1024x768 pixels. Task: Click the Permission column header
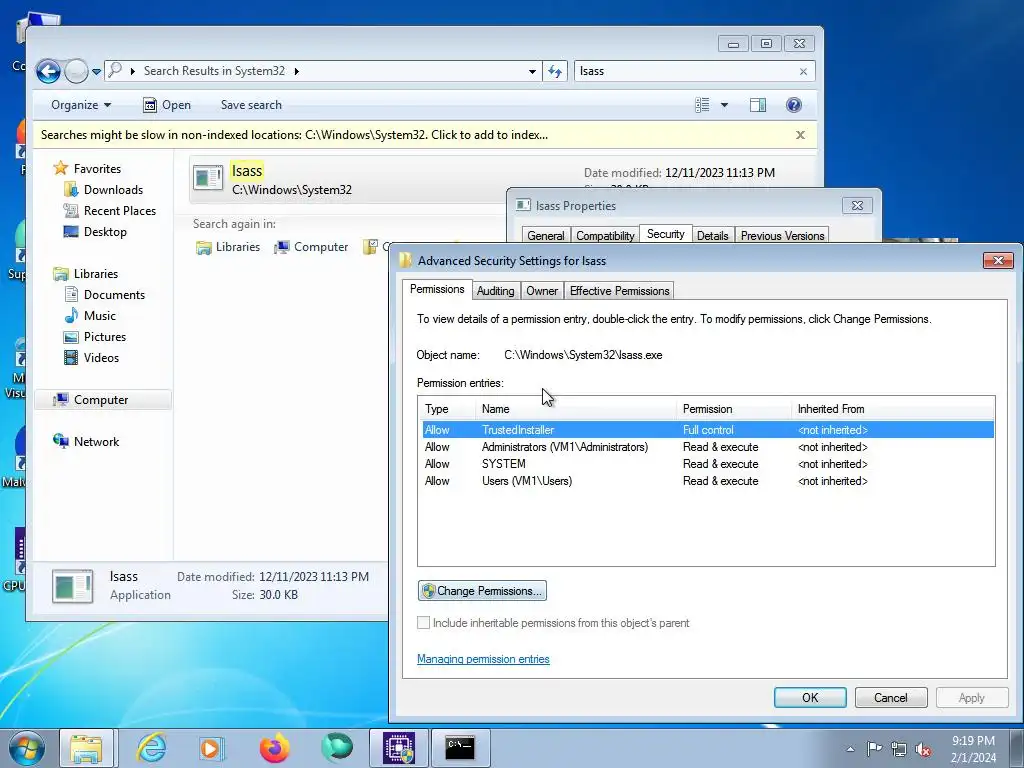pyautogui.click(x=734, y=409)
